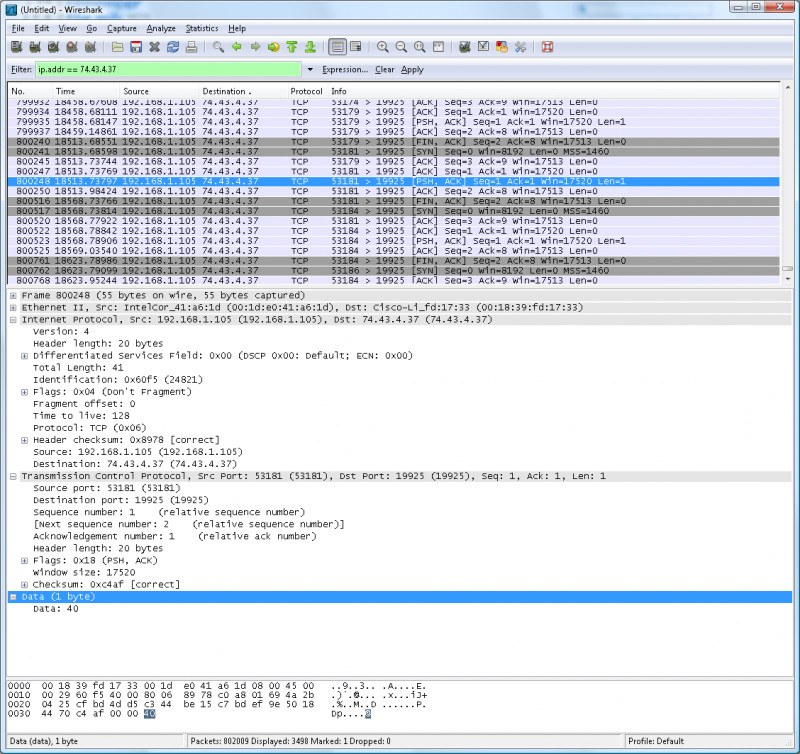Expand IP Flags 0x04 Don't Fragment node

pos(24,392)
